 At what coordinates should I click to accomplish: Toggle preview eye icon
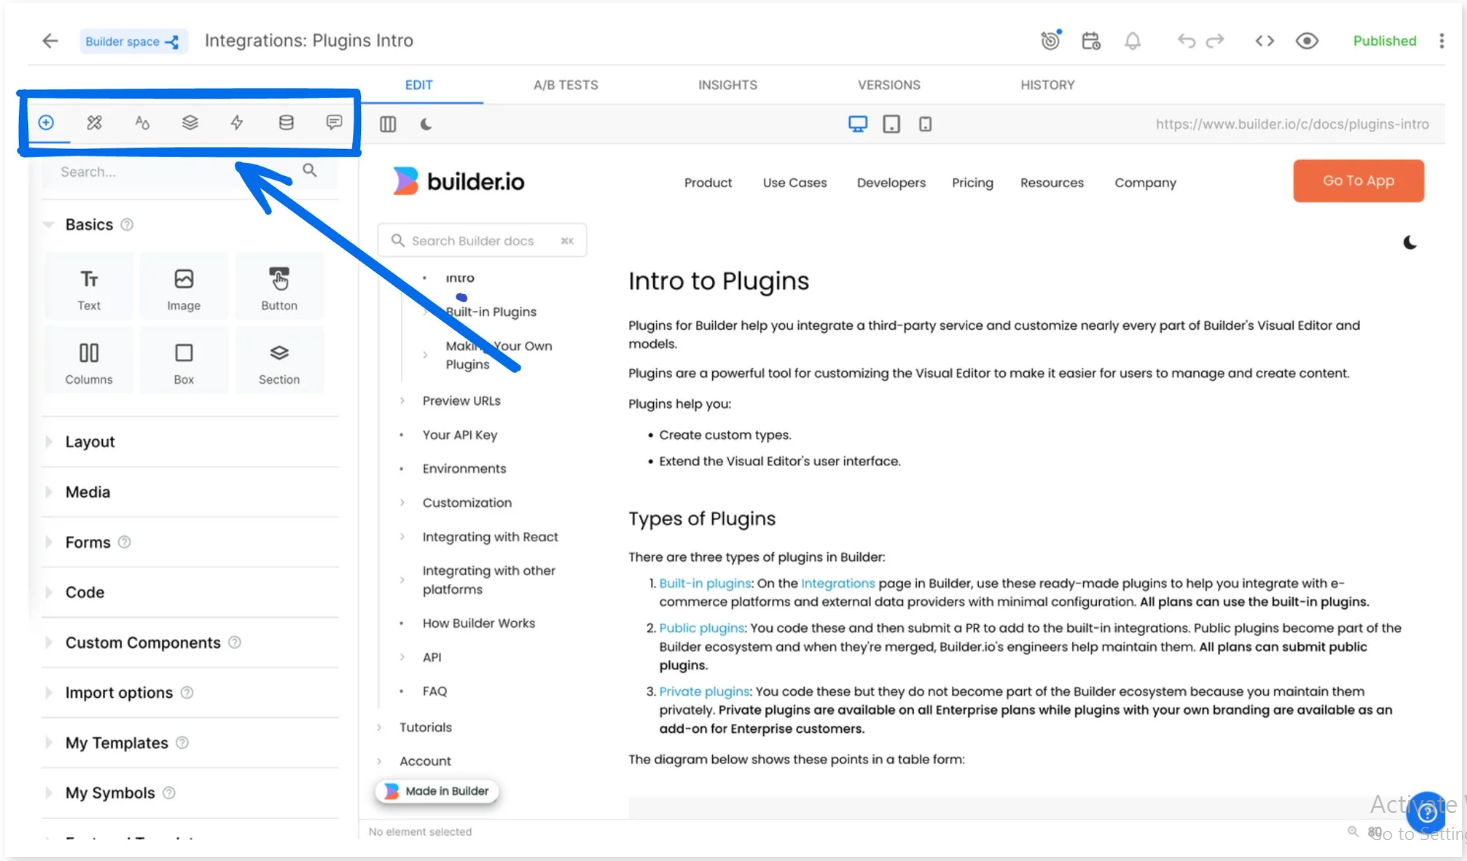pos(1307,41)
